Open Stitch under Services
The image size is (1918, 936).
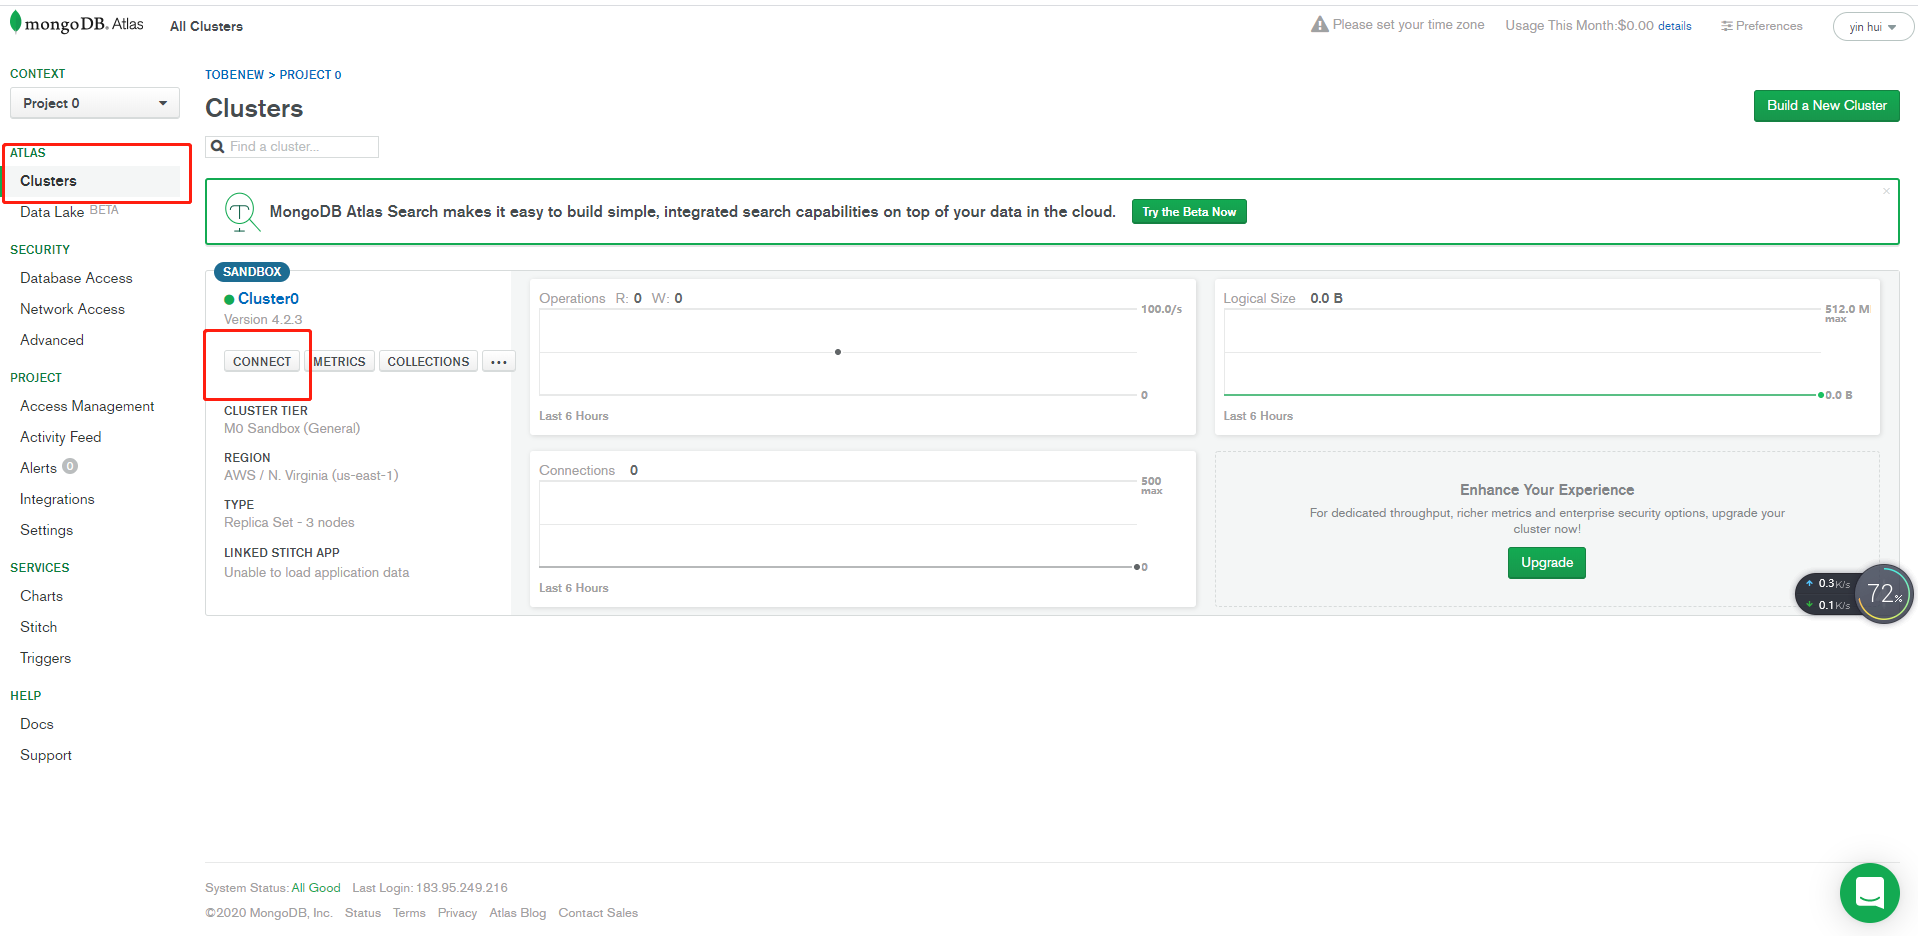(38, 627)
